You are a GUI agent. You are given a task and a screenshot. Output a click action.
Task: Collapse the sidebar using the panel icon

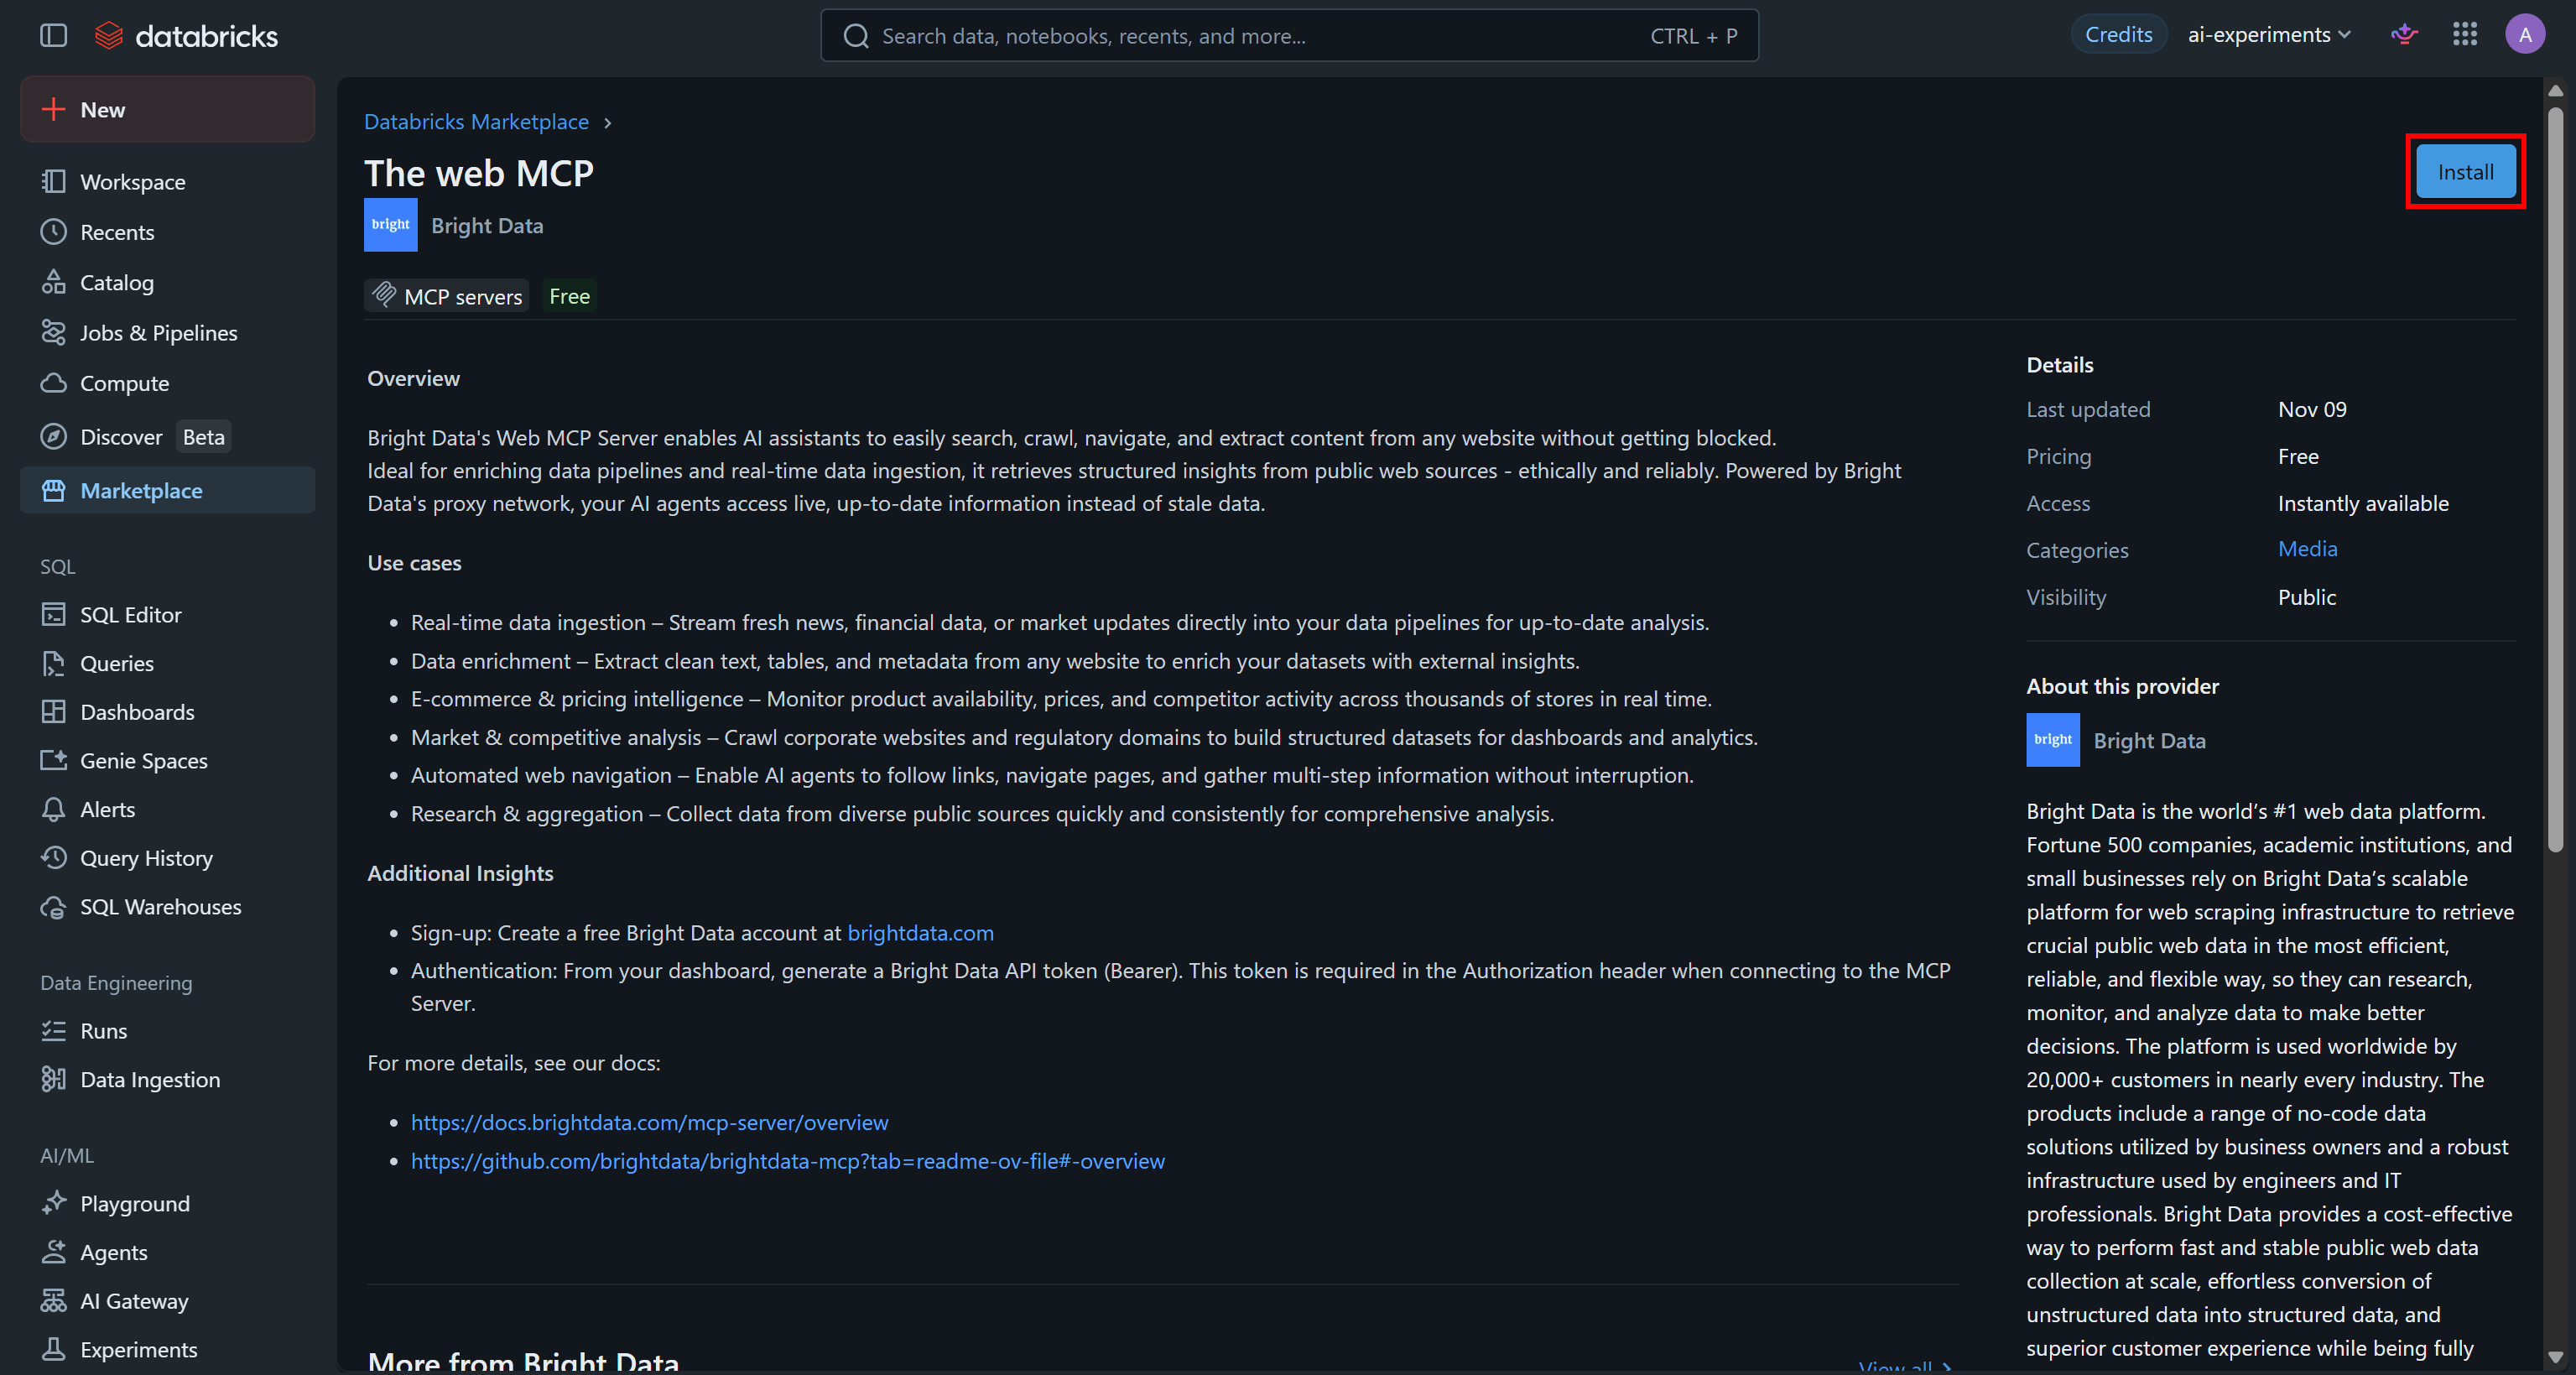(x=53, y=36)
